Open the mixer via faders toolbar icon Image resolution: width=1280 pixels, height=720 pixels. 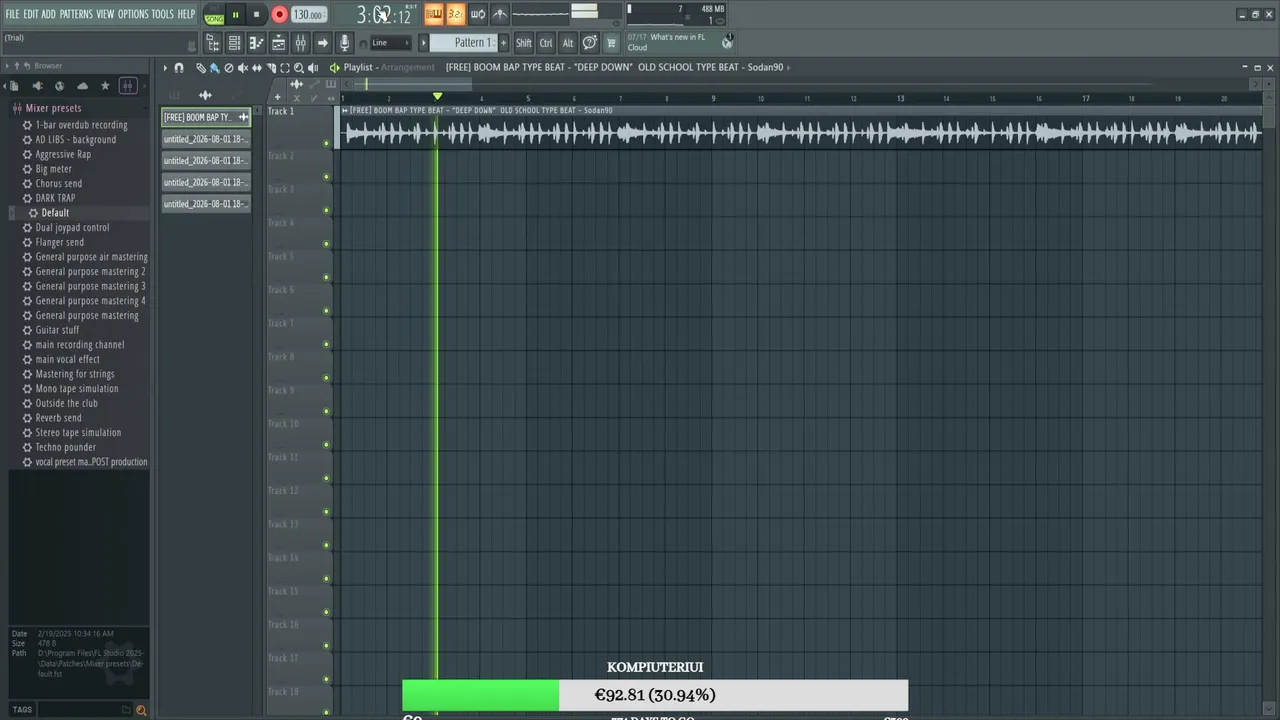(300, 43)
